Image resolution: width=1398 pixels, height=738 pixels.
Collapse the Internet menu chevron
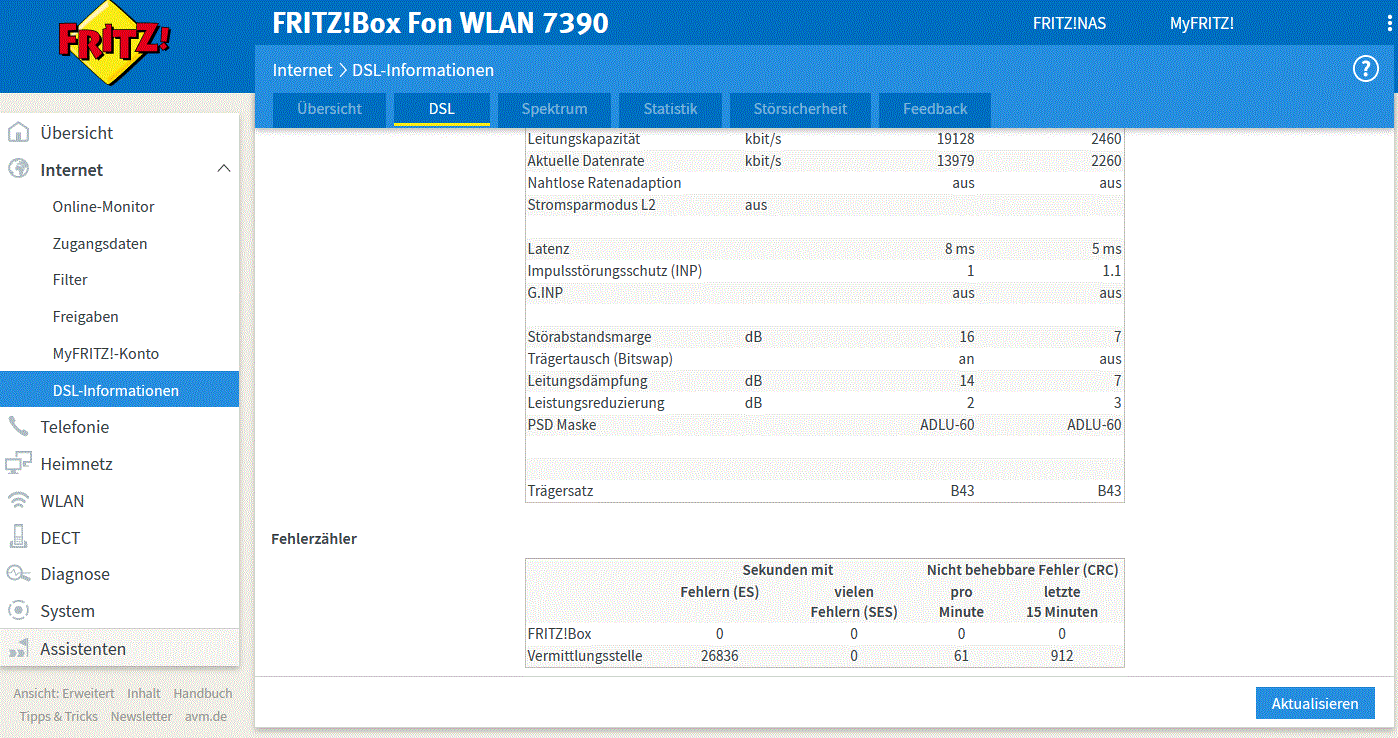(x=224, y=169)
